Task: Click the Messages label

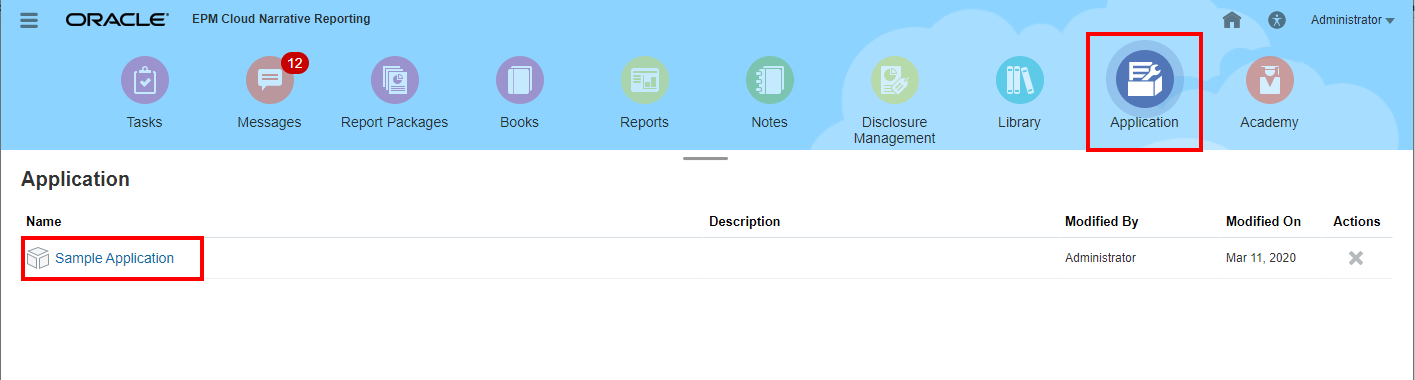Action: (269, 122)
